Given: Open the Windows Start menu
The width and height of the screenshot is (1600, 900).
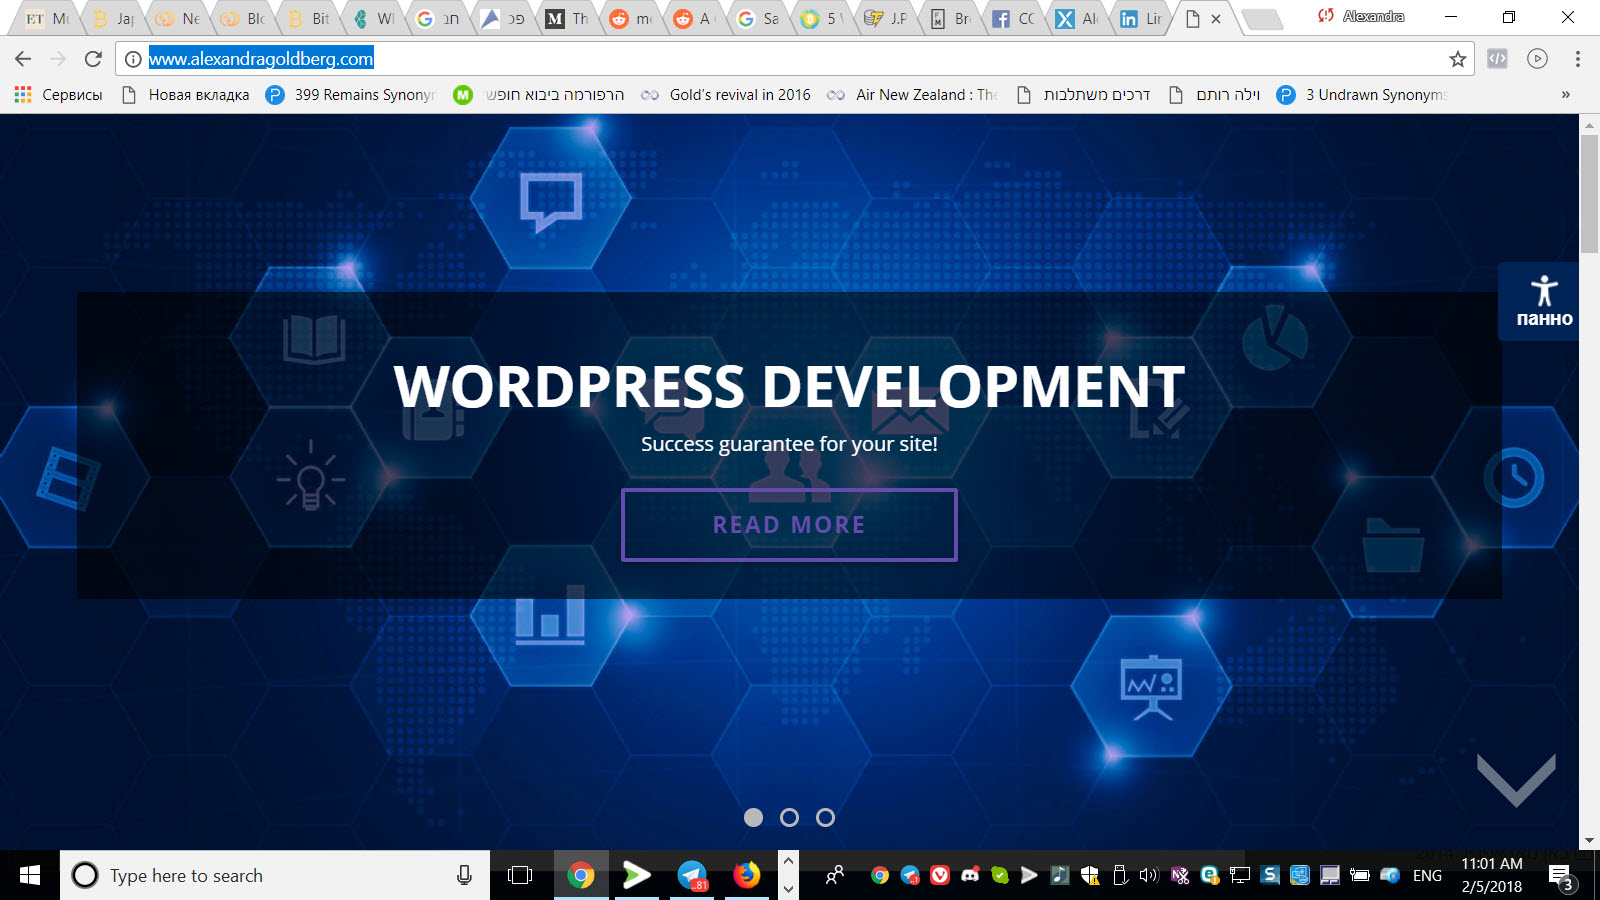Looking at the screenshot, I should pyautogui.click(x=30, y=875).
